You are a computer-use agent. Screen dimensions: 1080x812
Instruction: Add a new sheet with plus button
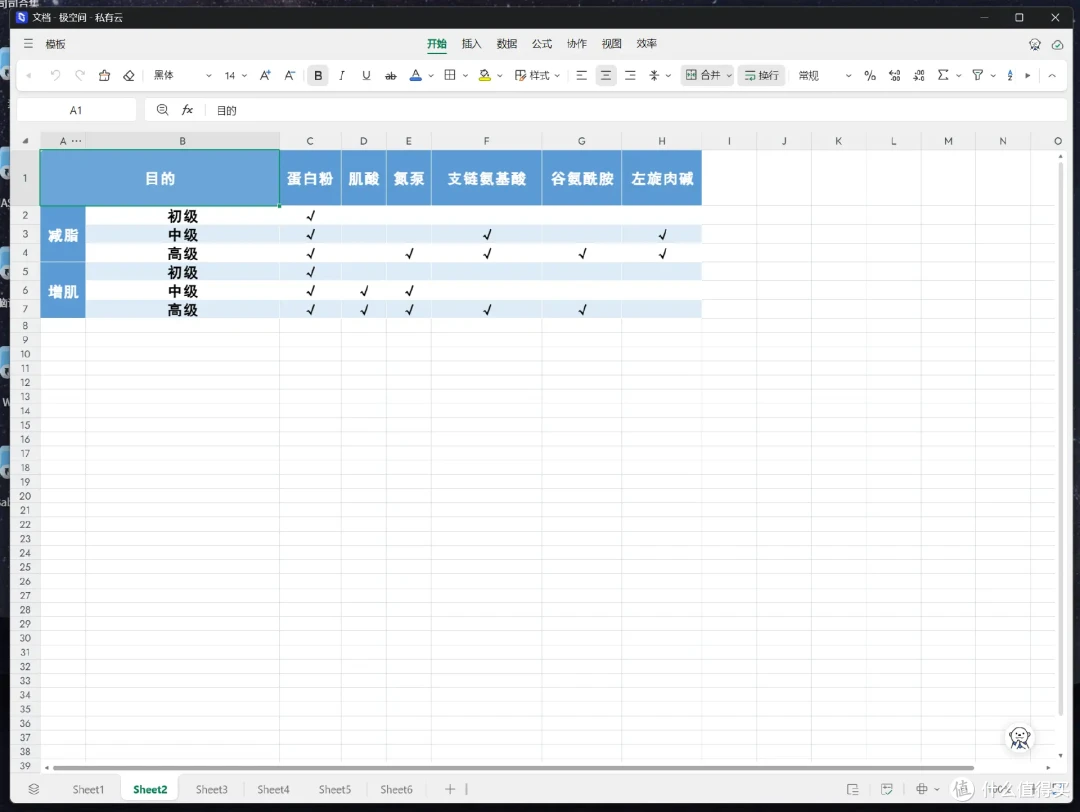(x=450, y=789)
